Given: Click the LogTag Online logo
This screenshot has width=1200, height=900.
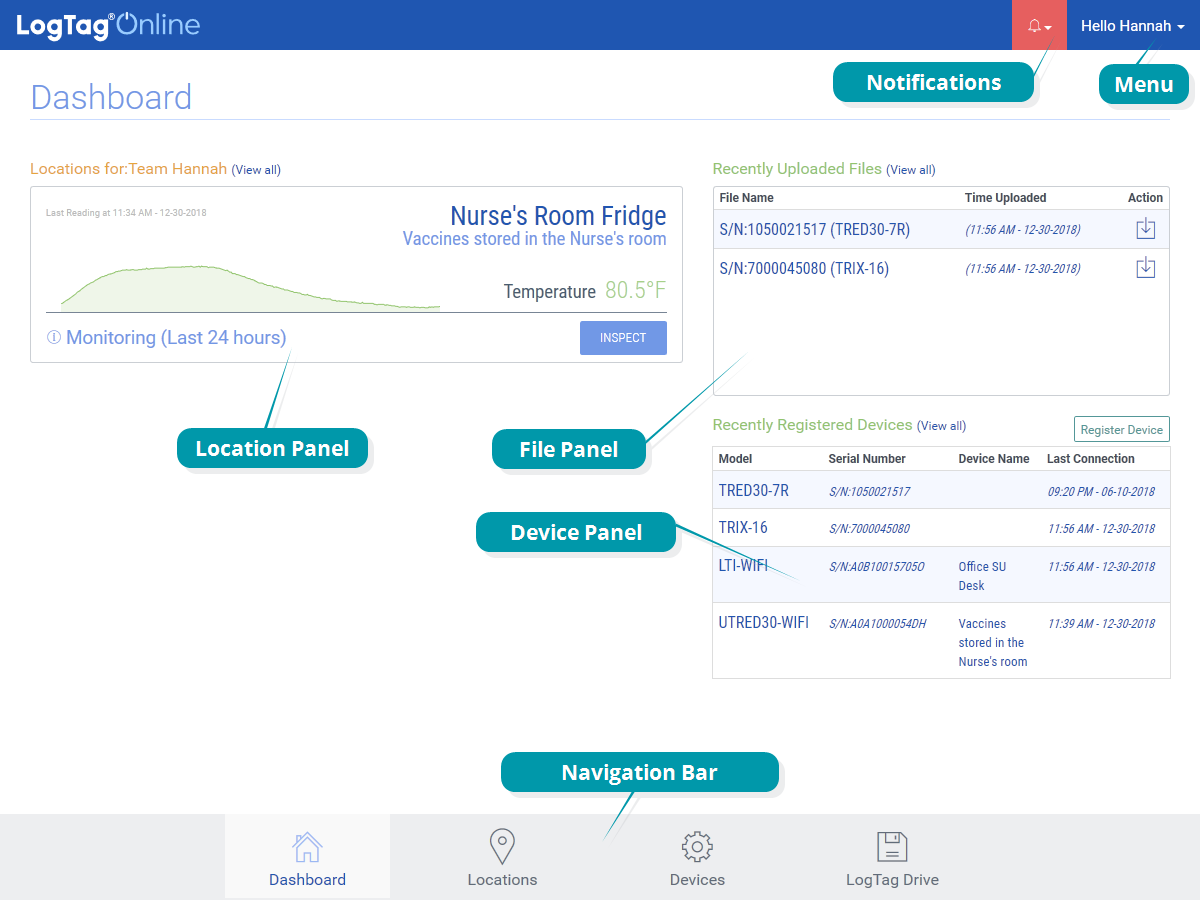Looking at the screenshot, I should tap(108, 25).
